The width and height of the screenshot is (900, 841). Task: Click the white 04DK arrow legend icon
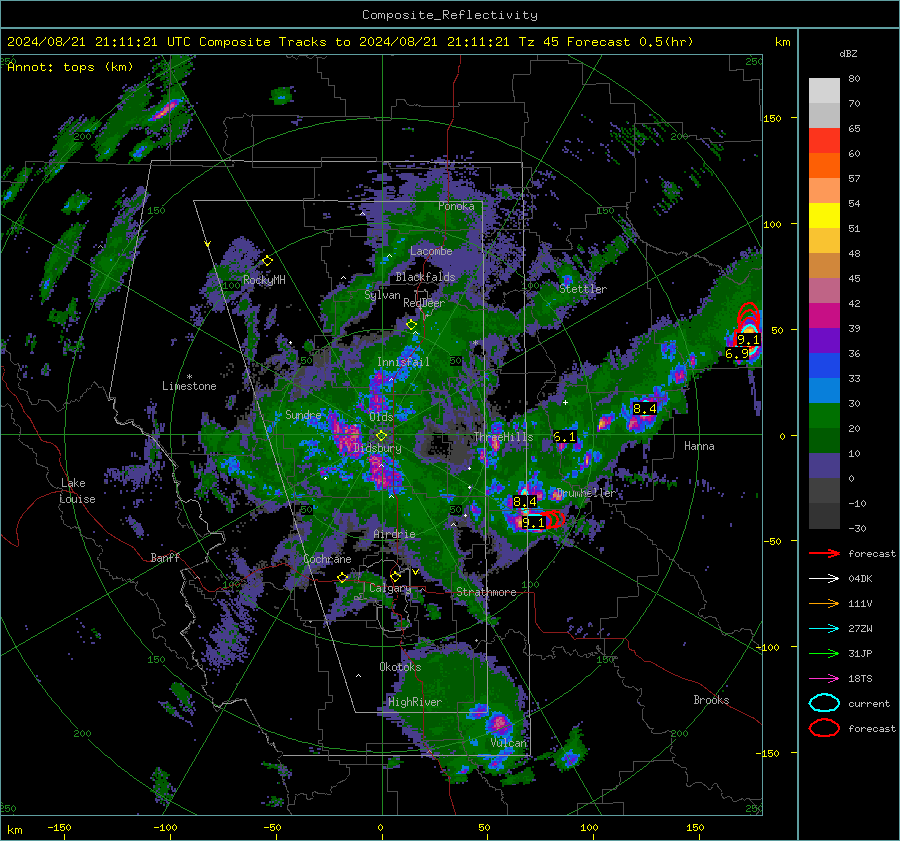(824, 578)
